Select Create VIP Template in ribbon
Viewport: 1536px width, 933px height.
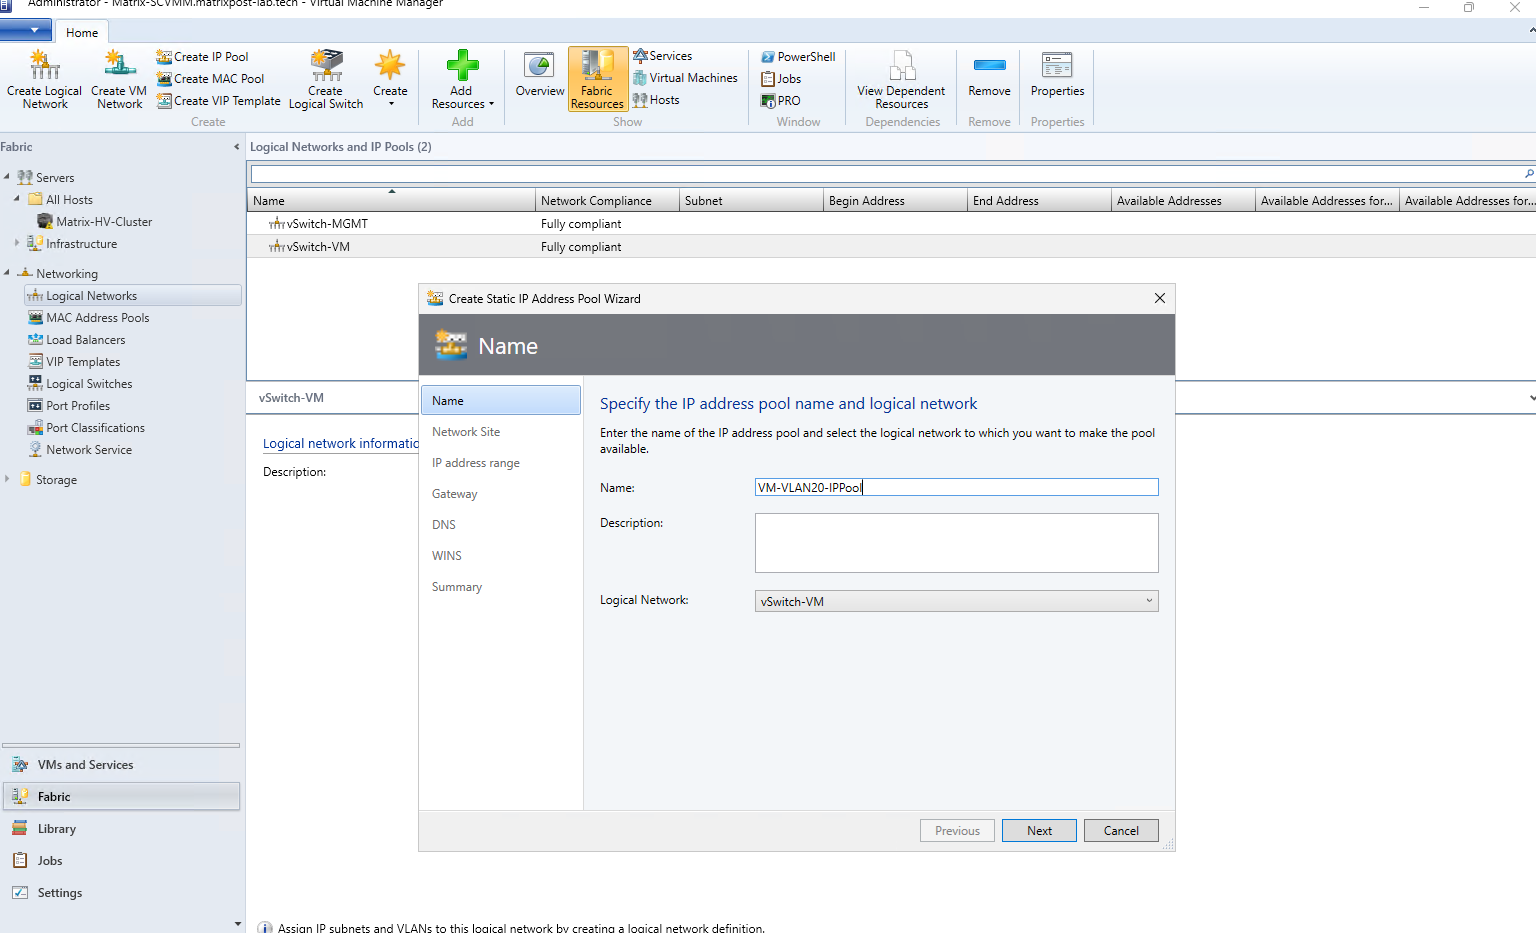(x=218, y=101)
